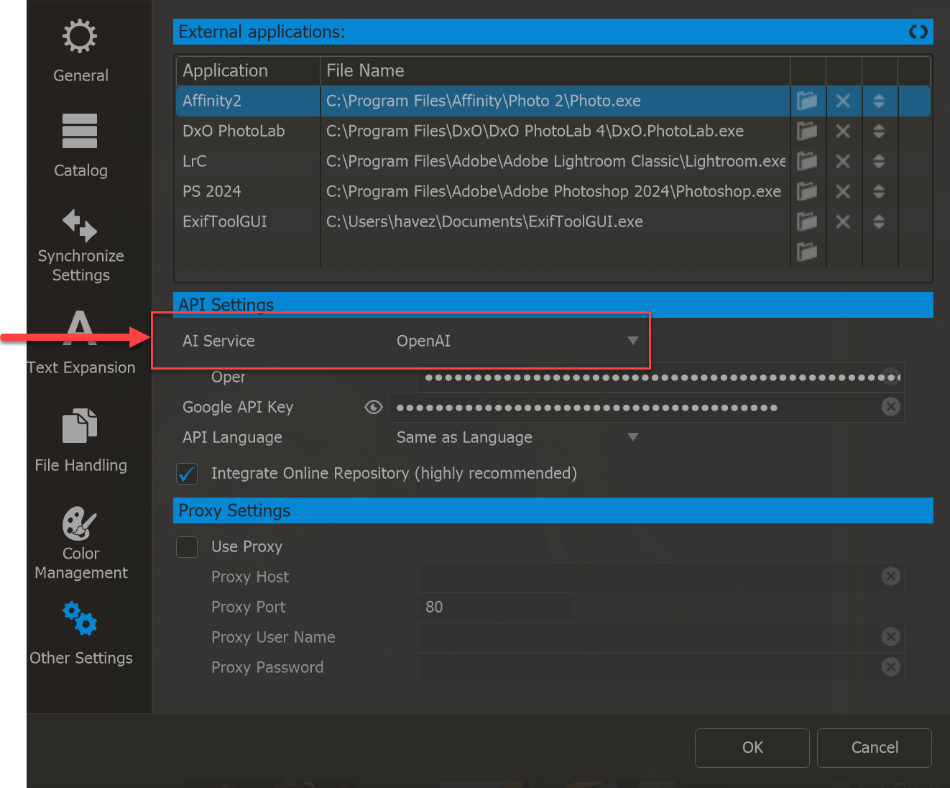Browse folder for PS 2024 application

click(807, 191)
